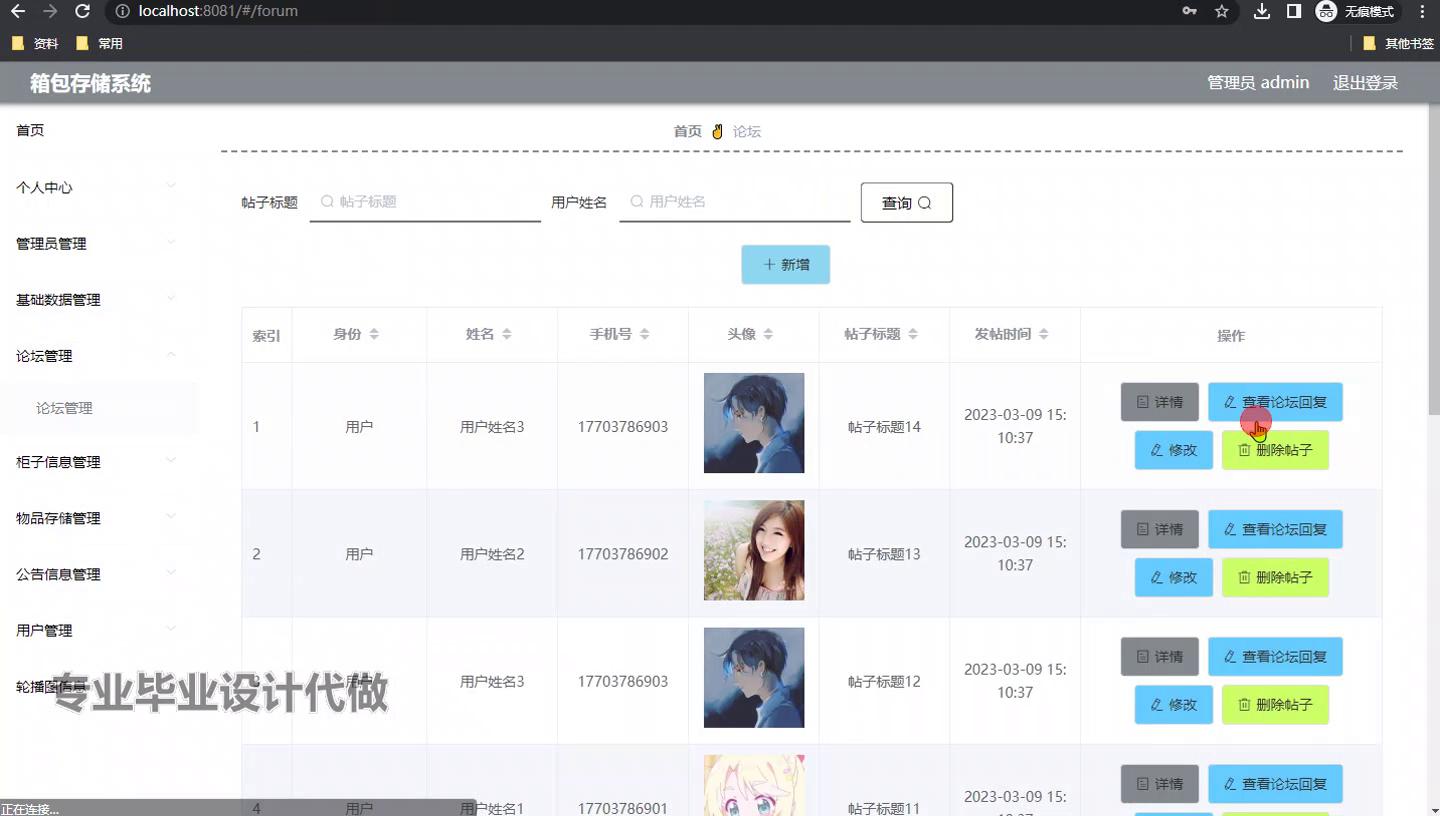This screenshot has height=816, width=1440.
Task: Click 退出登录 to log out
Action: [1365, 83]
